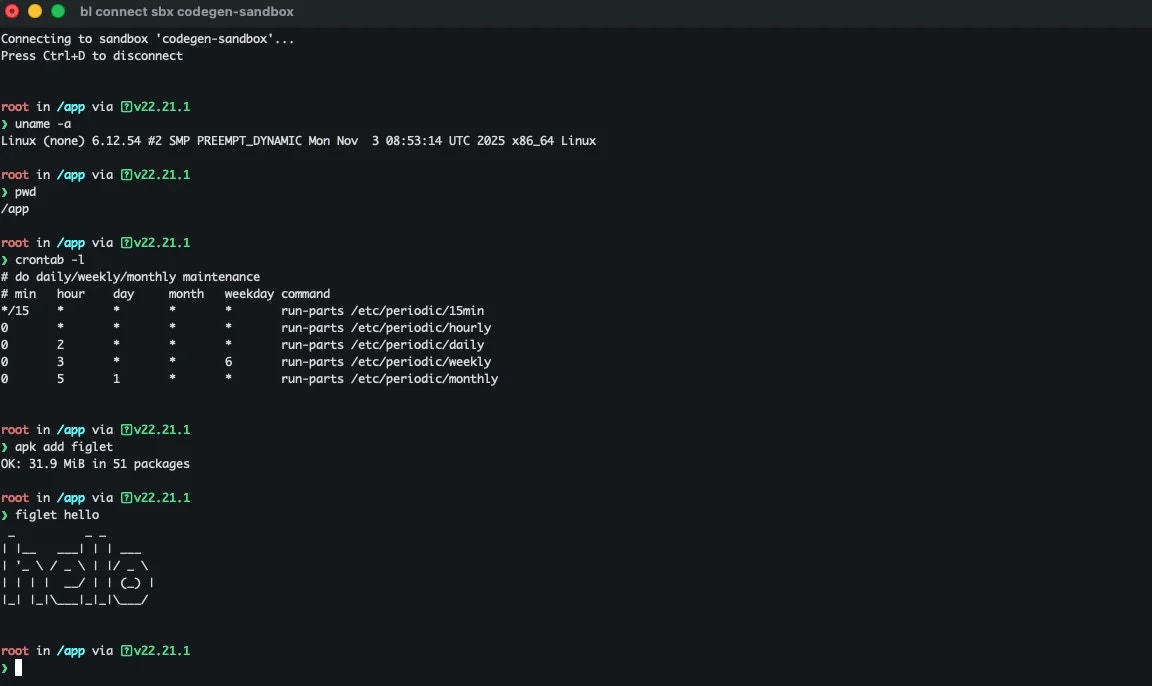Image resolution: width=1152 pixels, height=686 pixels.
Task: Click the red close traffic light
Action: pos(14,13)
